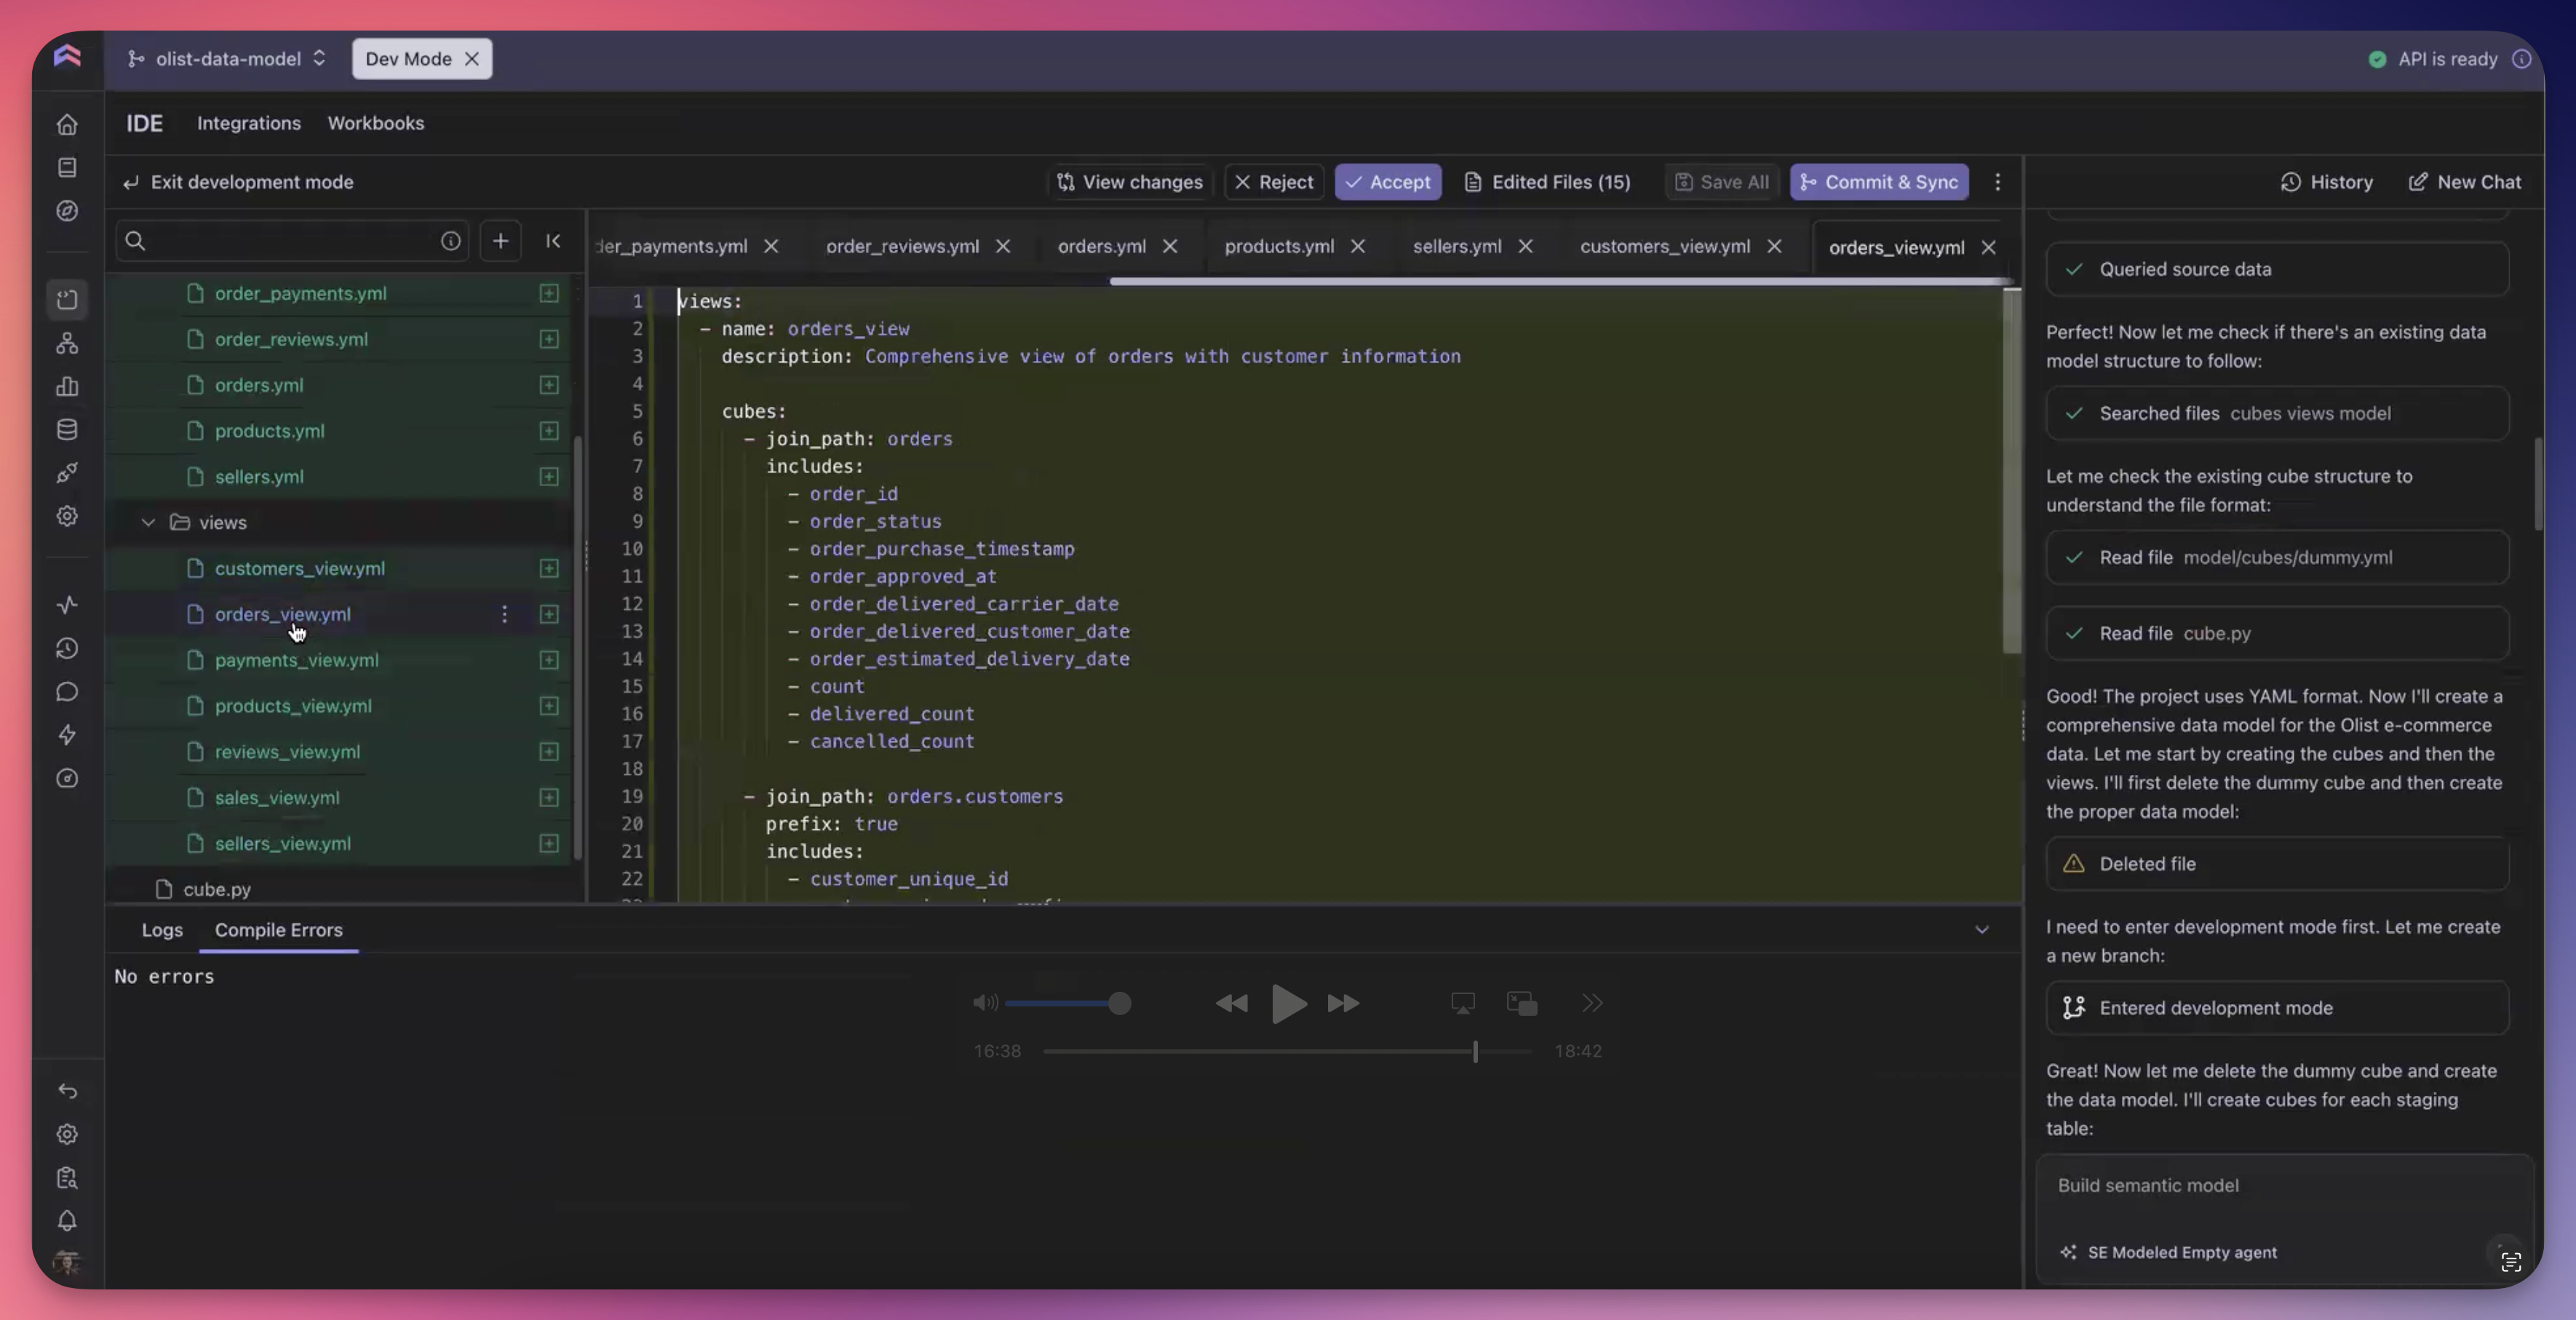The height and width of the screenshot is (1320, 2576).
Task: Collapse the file tree sidebar panel
Action: (553, 241)
